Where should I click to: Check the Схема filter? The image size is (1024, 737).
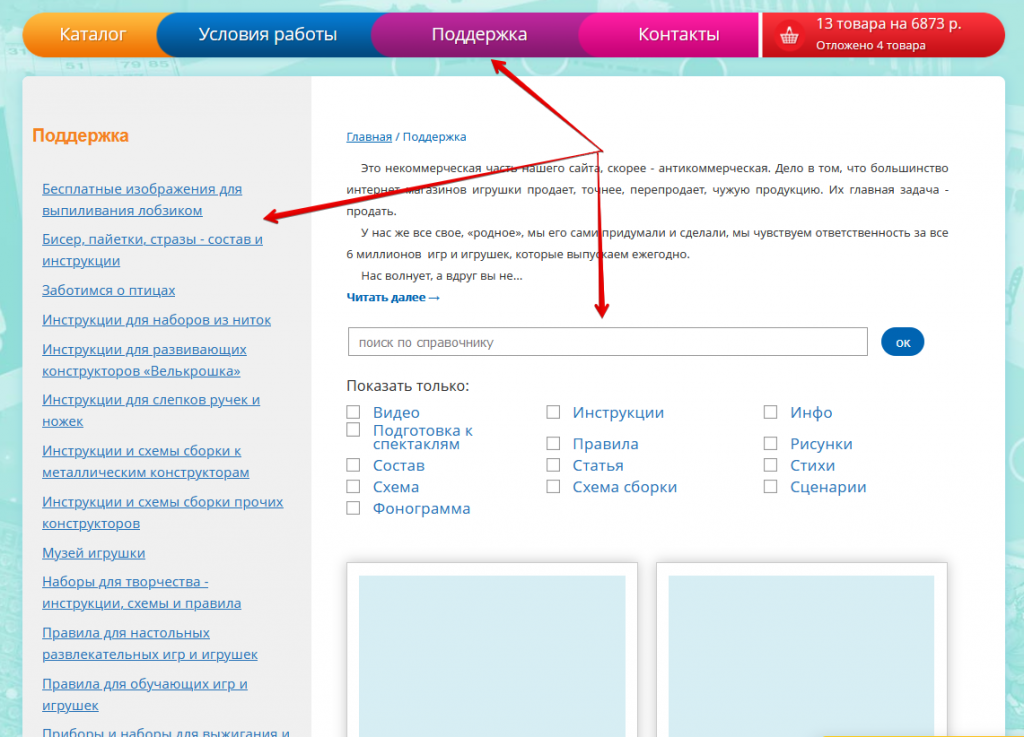(353, 486)
